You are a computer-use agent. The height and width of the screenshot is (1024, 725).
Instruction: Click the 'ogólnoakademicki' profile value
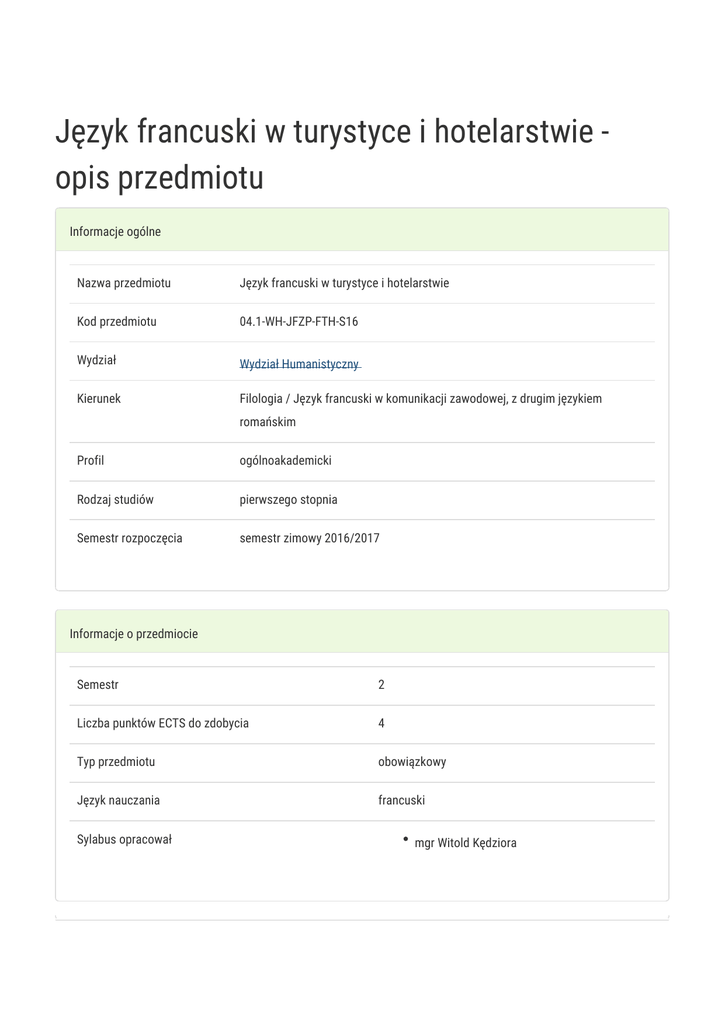click(x=285, y=461)
